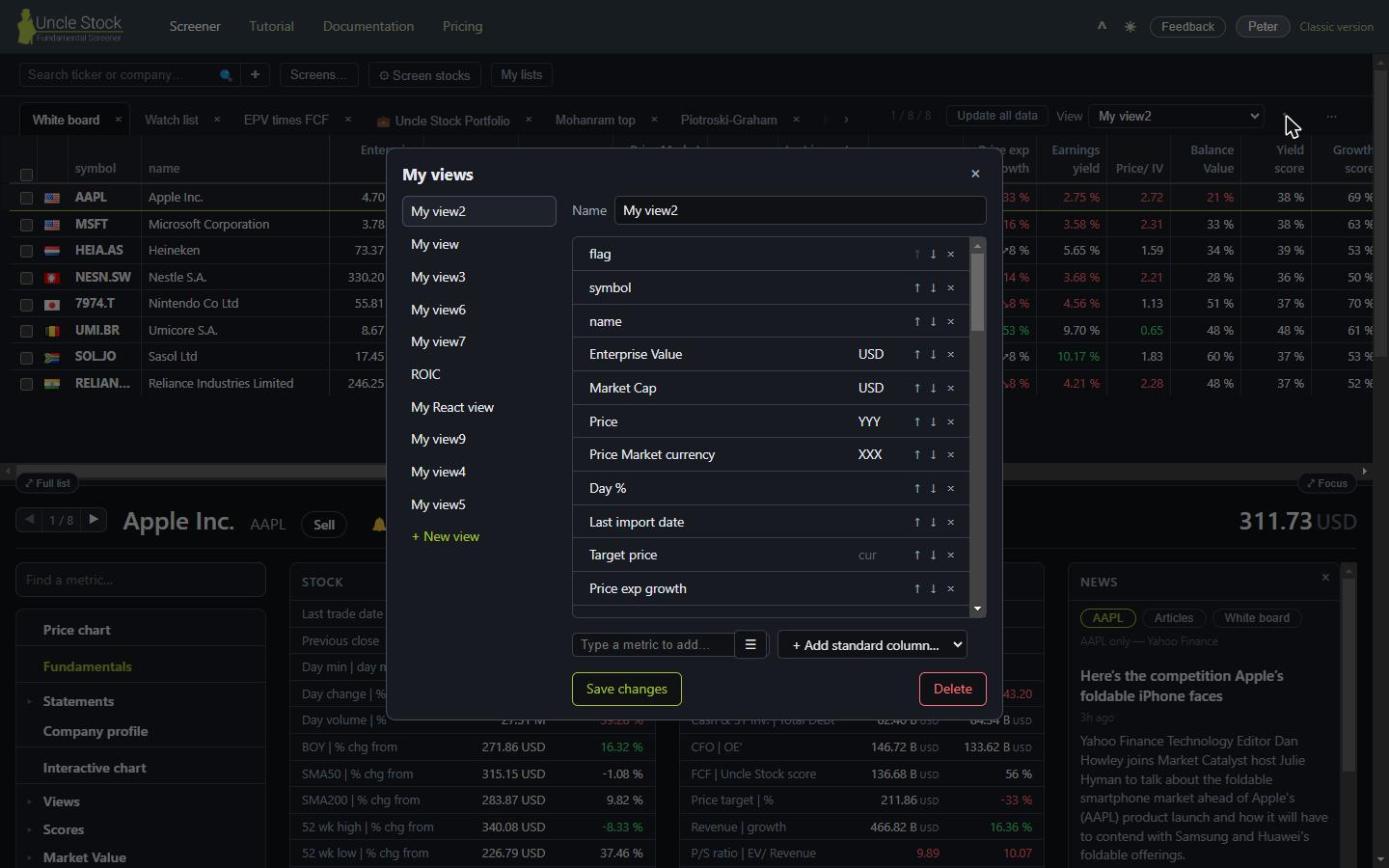Screen dimensions: 1389x868
Task: Check the HEIA.AS row checkbox
Action: point(27,251)
